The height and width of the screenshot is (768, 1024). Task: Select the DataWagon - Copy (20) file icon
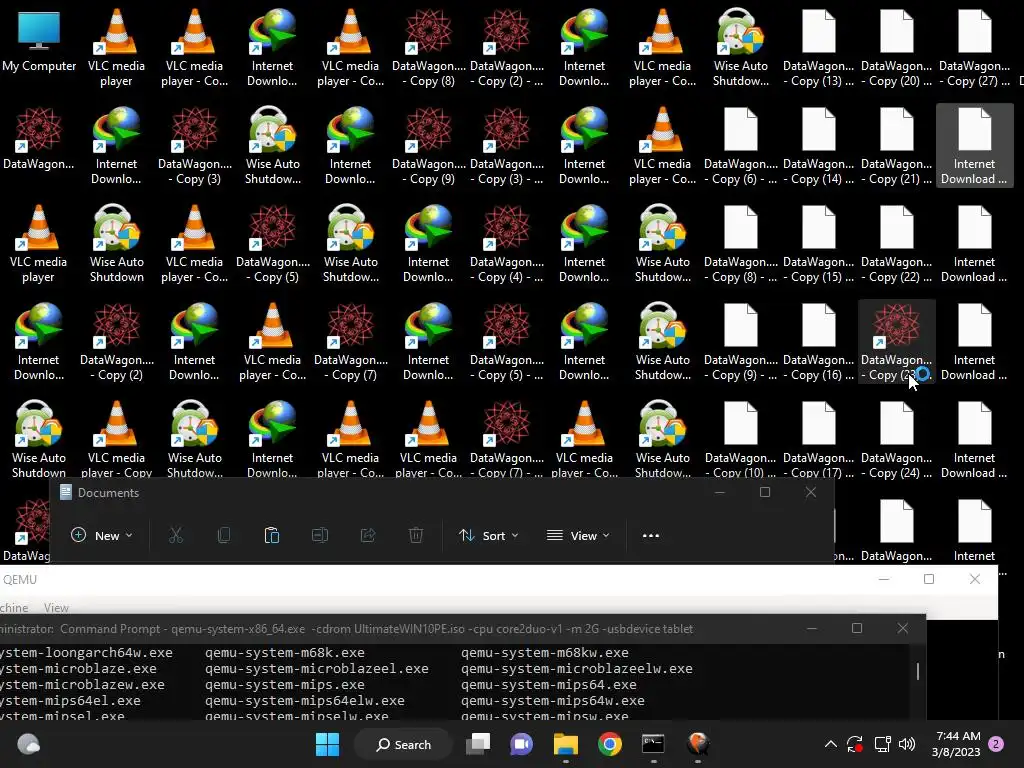click(897, 49)
